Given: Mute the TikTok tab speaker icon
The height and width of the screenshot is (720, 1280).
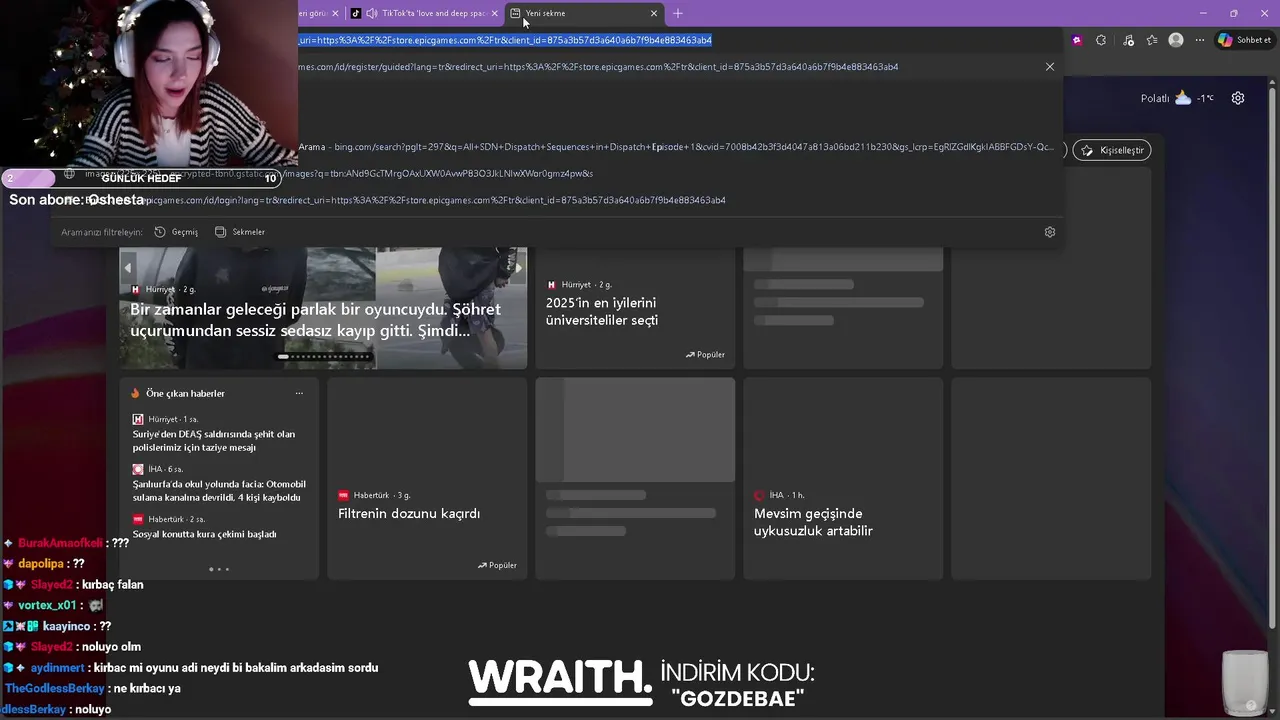Looking at the screenshot, I should tap(372, 13).
